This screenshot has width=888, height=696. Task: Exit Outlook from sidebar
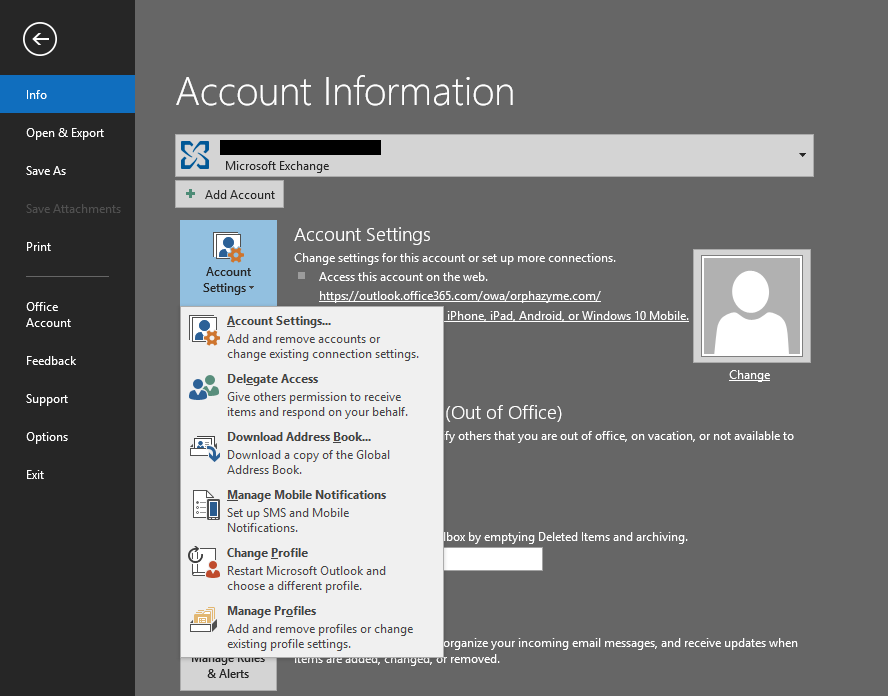tap(67, 474)
